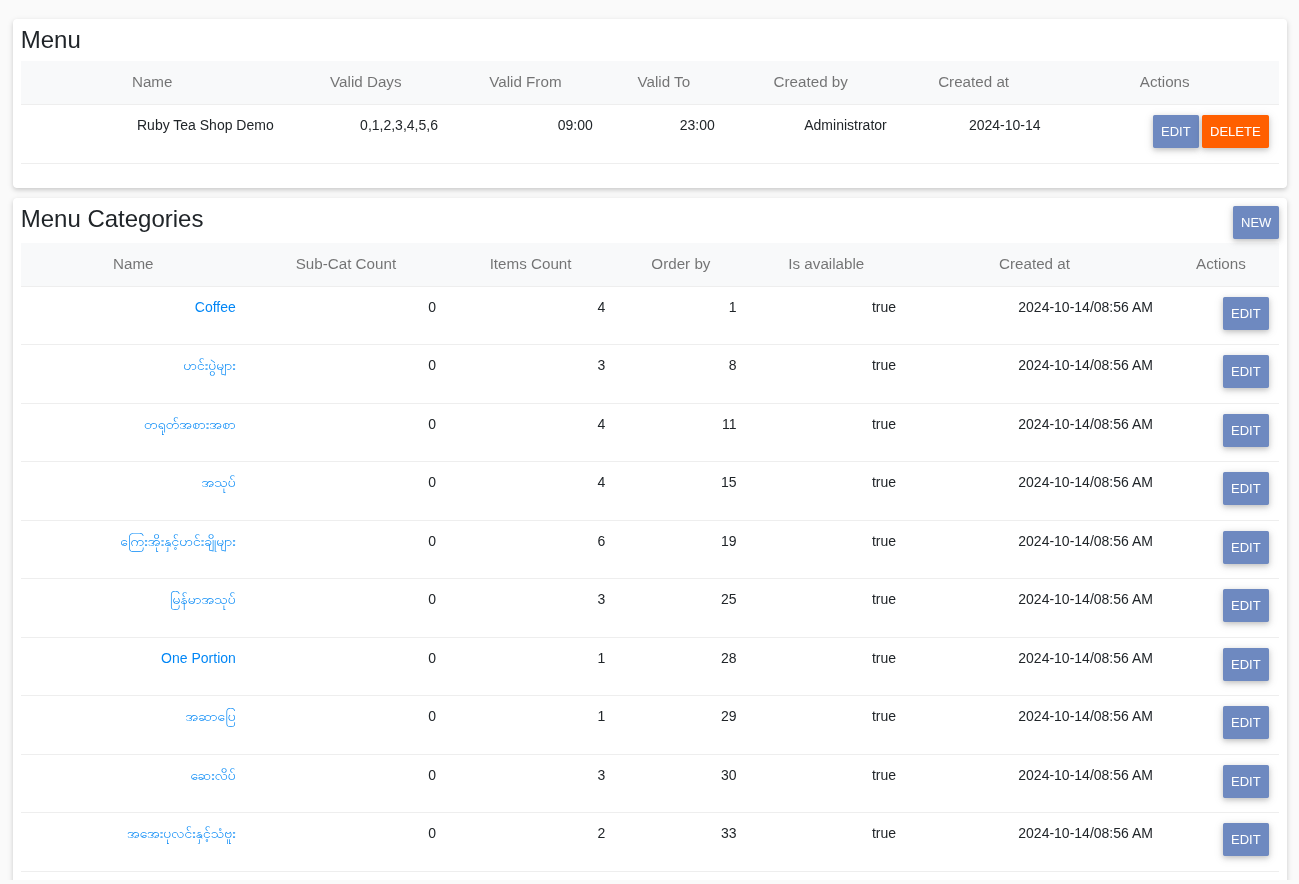Click the Name column header in Menu Categories
1299x884 pixels.
(133, 264)
